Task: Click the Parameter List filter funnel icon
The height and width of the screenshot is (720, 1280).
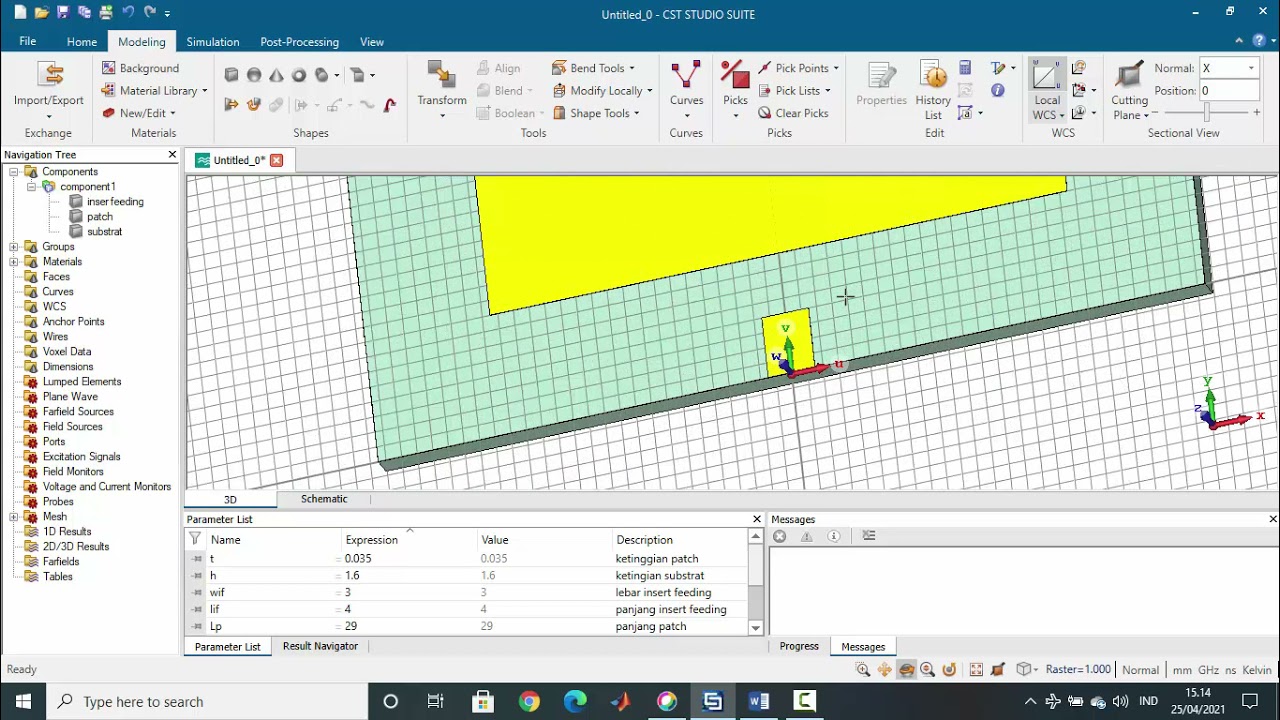Action: (x=195, y=539)
